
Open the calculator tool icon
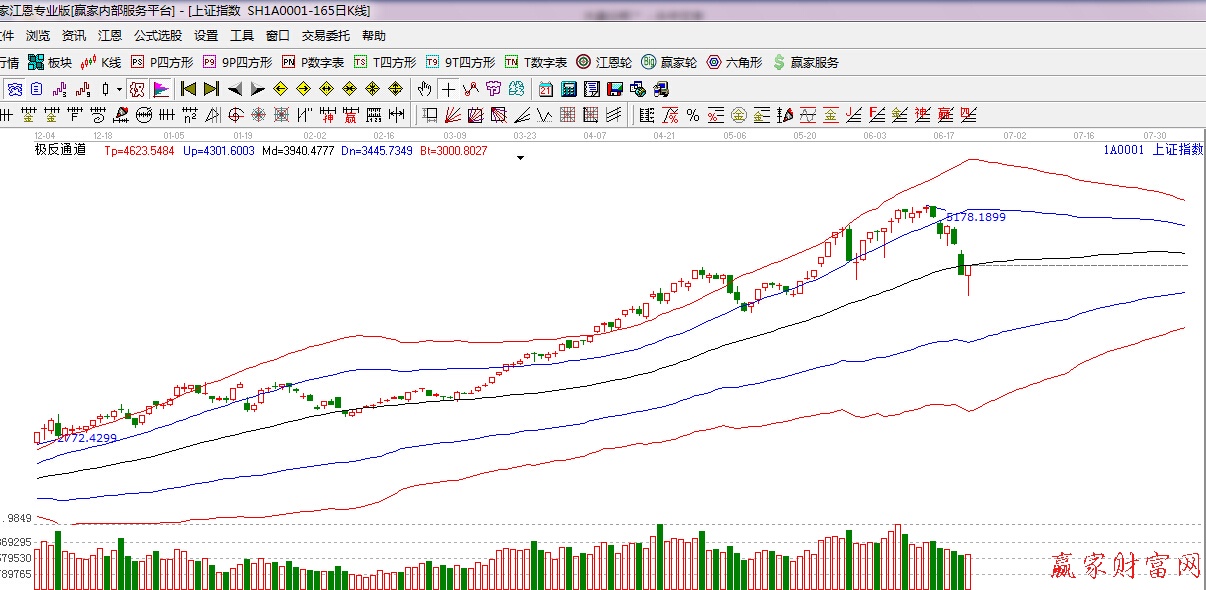pyautogui.click(x=568, y=89)
